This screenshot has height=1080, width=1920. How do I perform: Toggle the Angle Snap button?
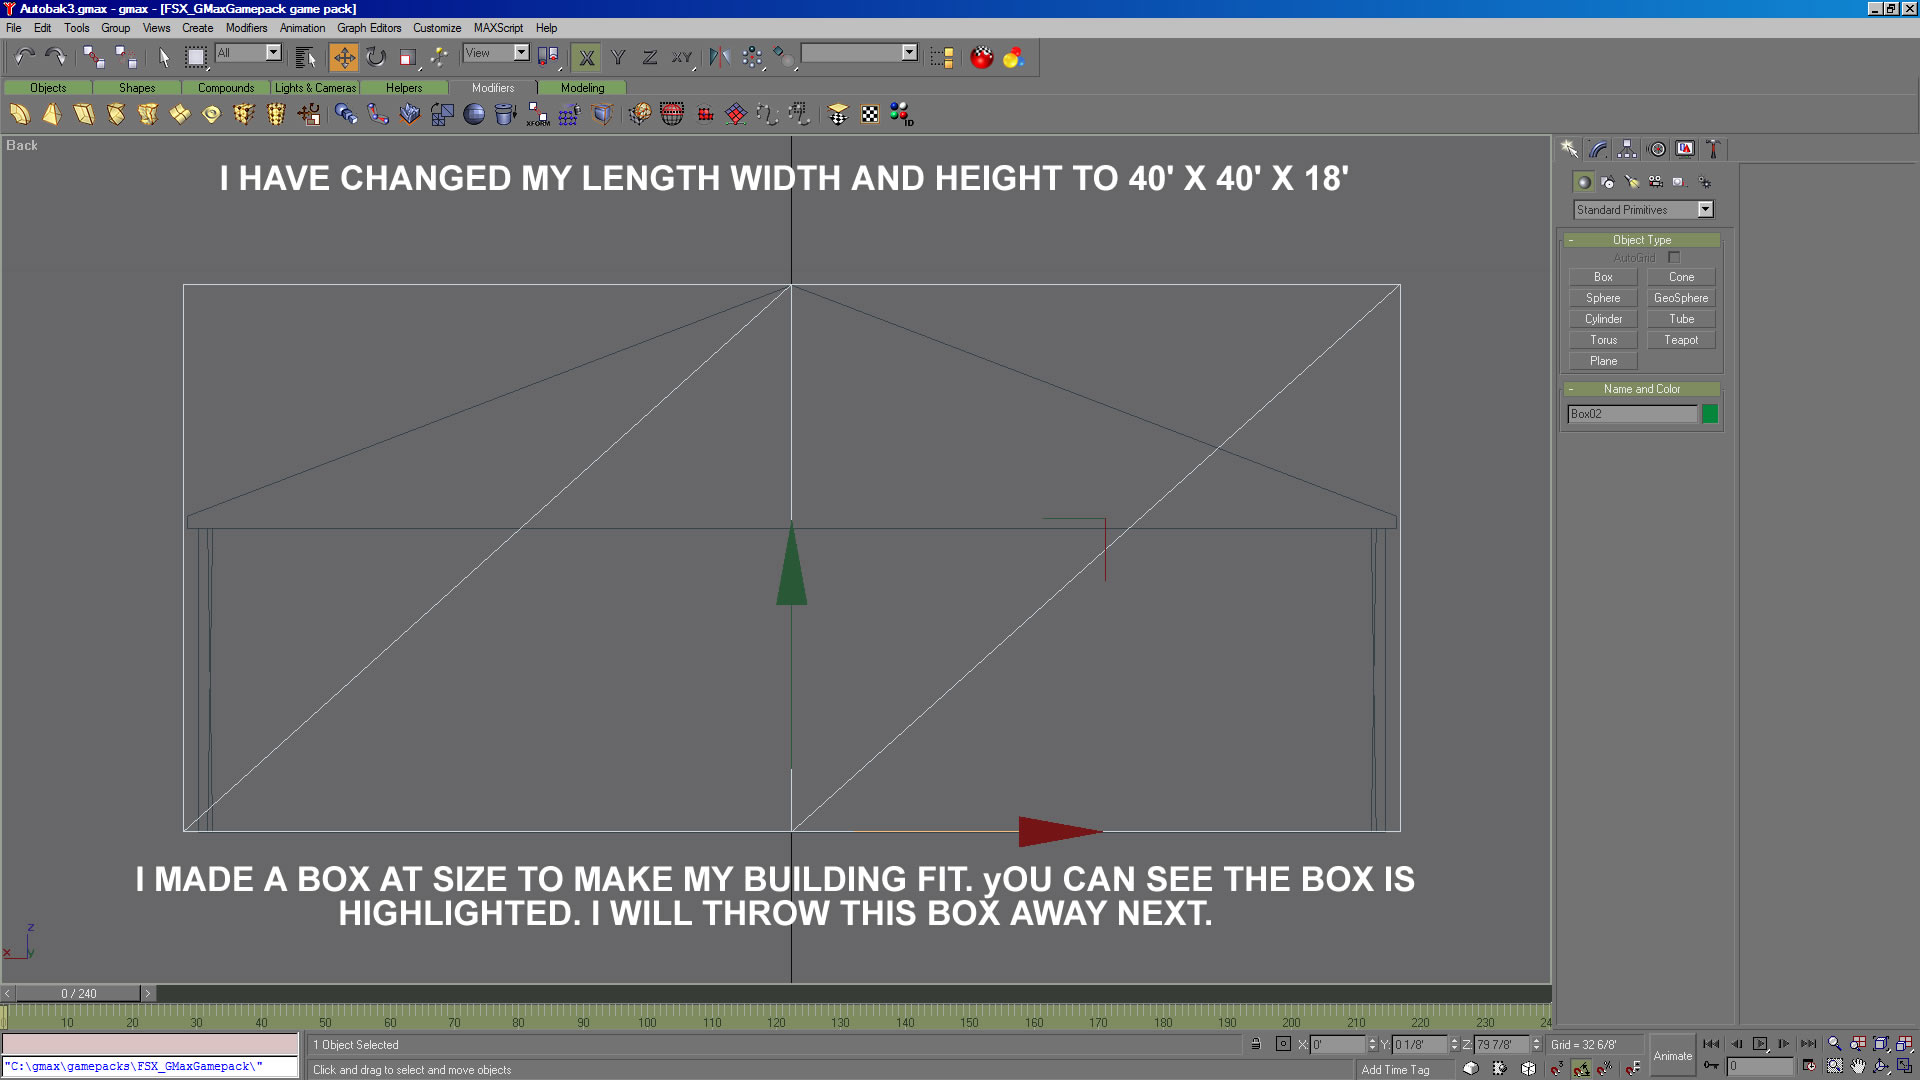[1581, 1068]
